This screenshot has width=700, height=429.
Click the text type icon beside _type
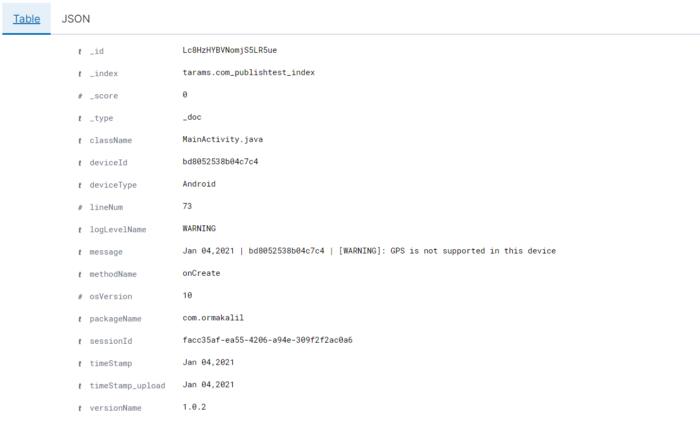(79, 118)
